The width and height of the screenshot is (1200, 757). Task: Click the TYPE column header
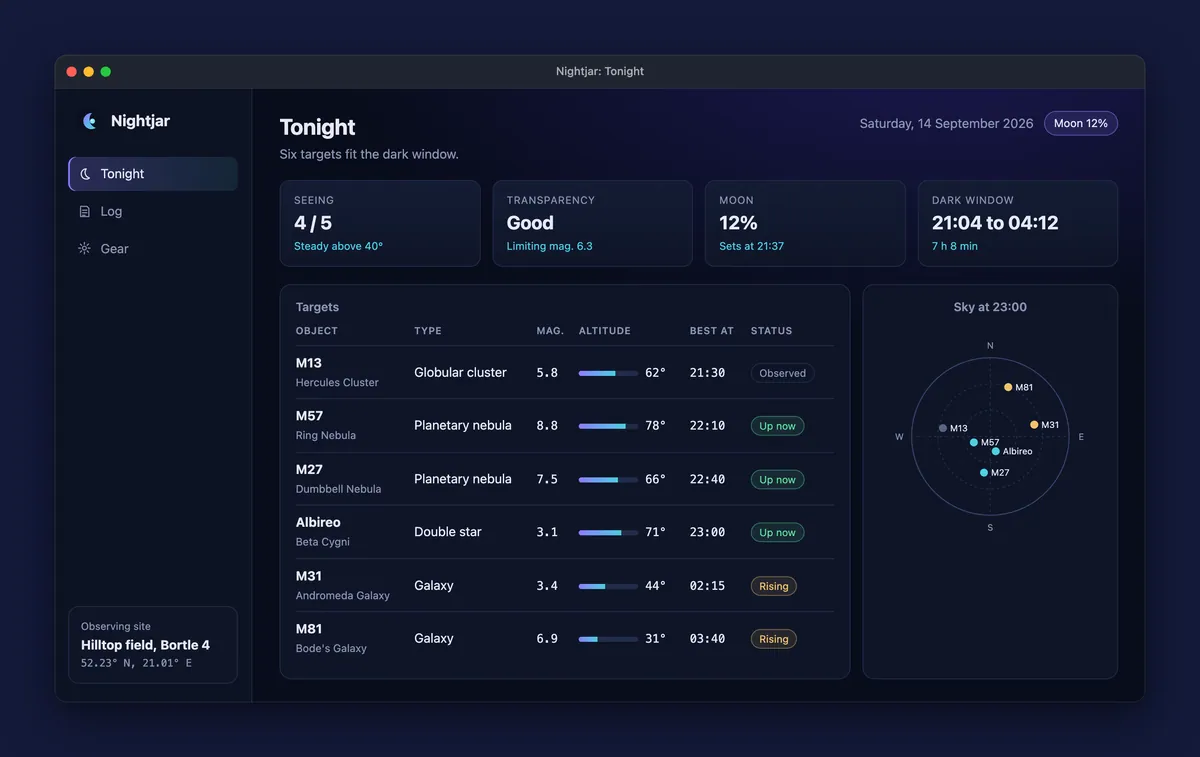click(428, 331)
